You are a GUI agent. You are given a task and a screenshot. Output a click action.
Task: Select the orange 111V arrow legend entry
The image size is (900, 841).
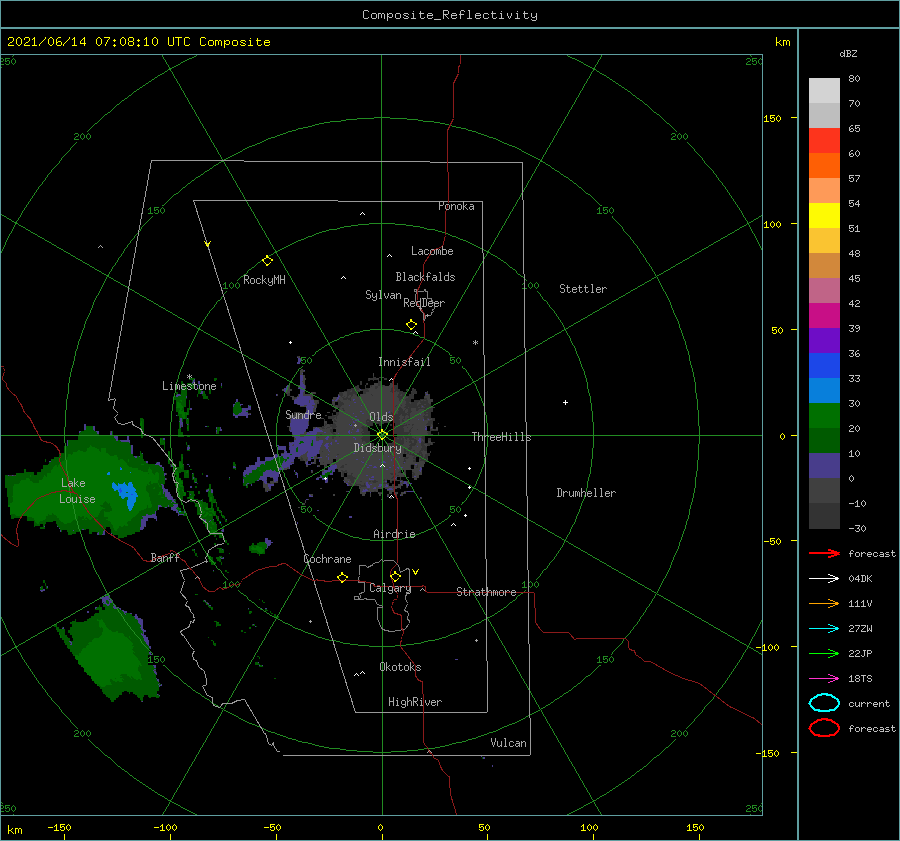click(824, 603)
